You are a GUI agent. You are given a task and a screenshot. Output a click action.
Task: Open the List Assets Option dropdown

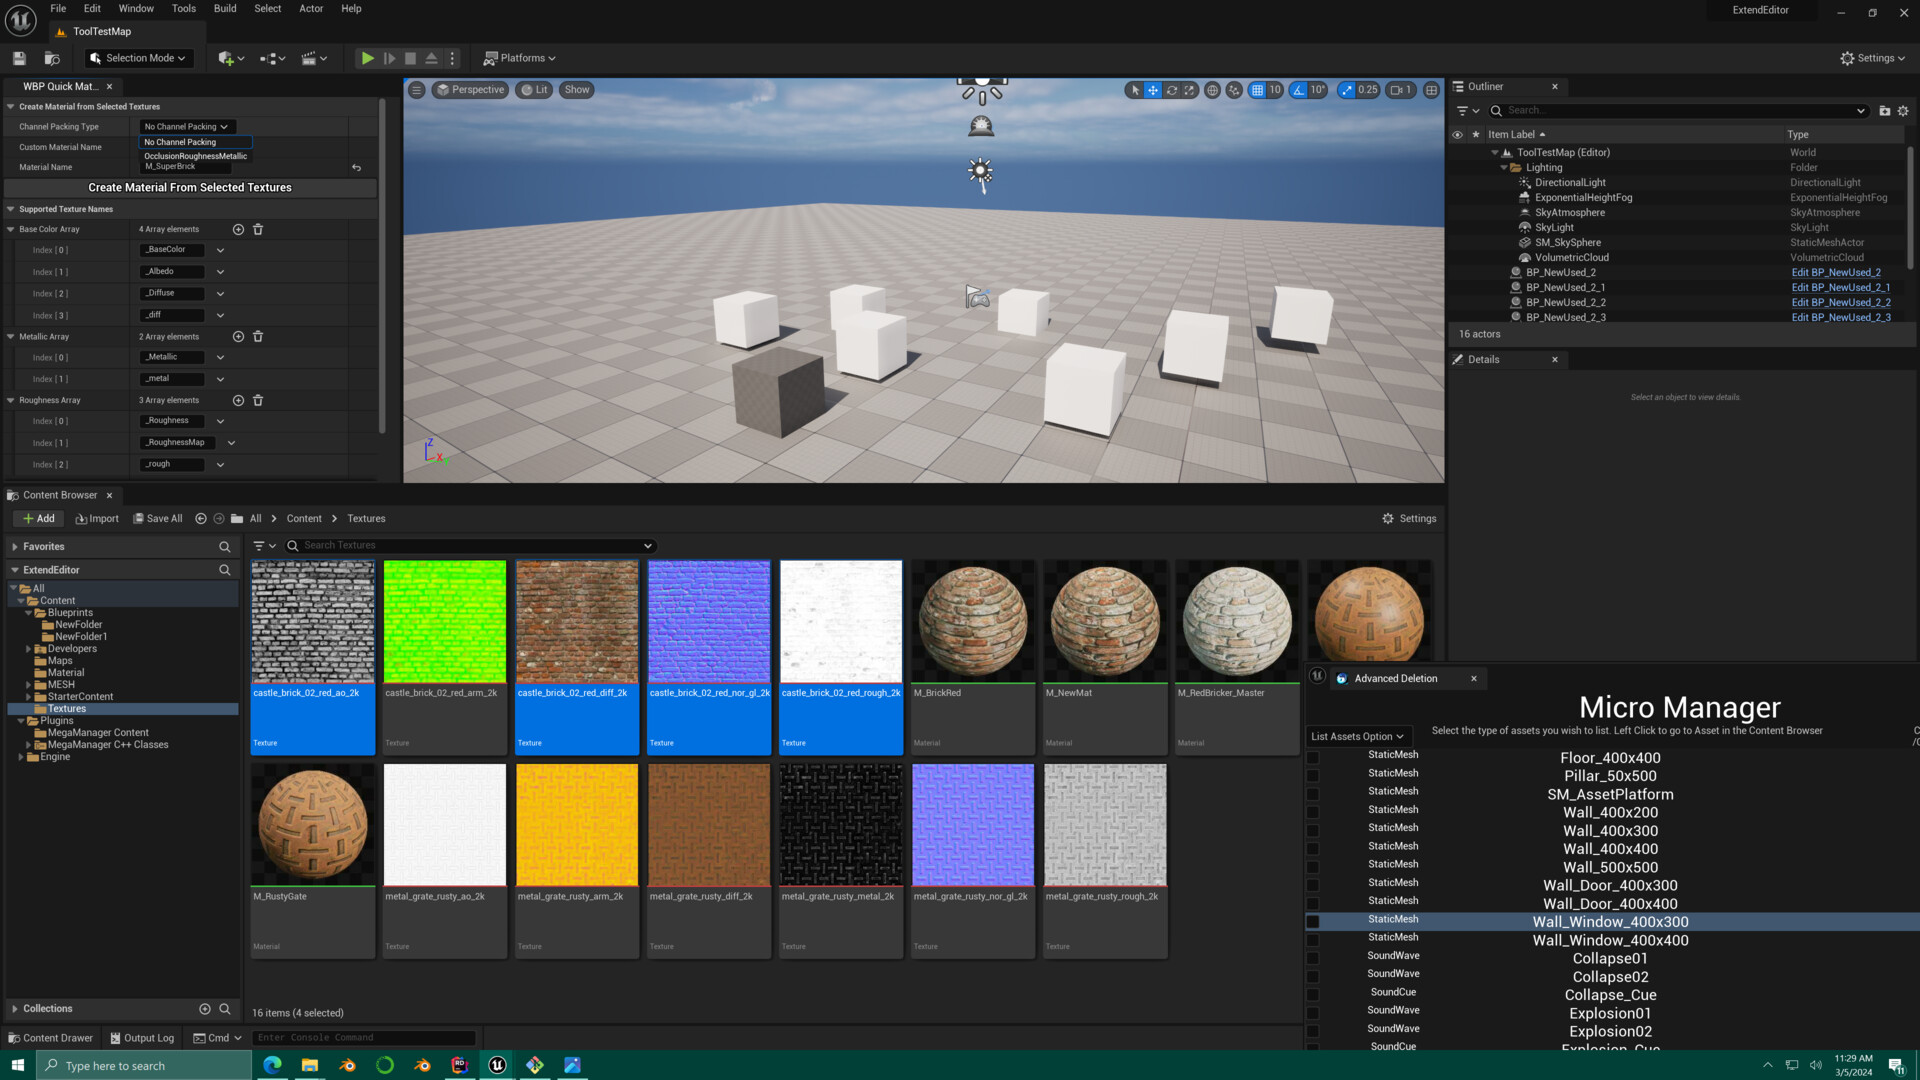pyautogui.click(x=1358, y=736)
